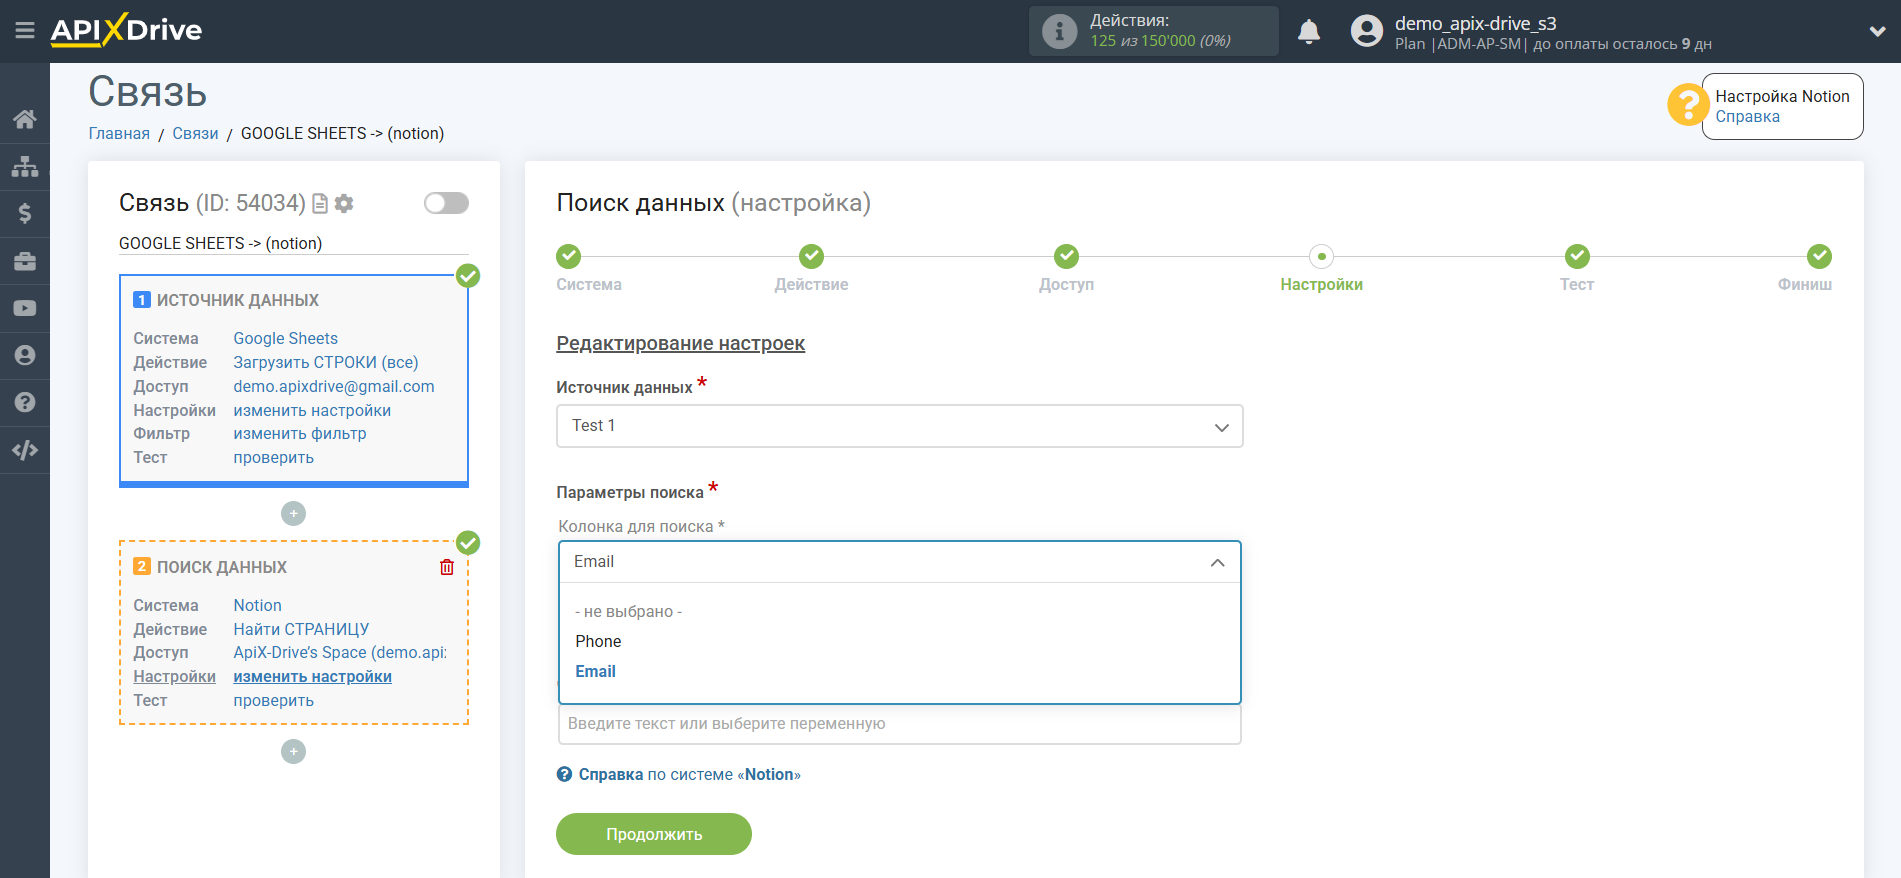Open the Справка link in Notion help box
Image resolution: width=1901 pixels, height=878 pixels.
[x=1747, y=117]
